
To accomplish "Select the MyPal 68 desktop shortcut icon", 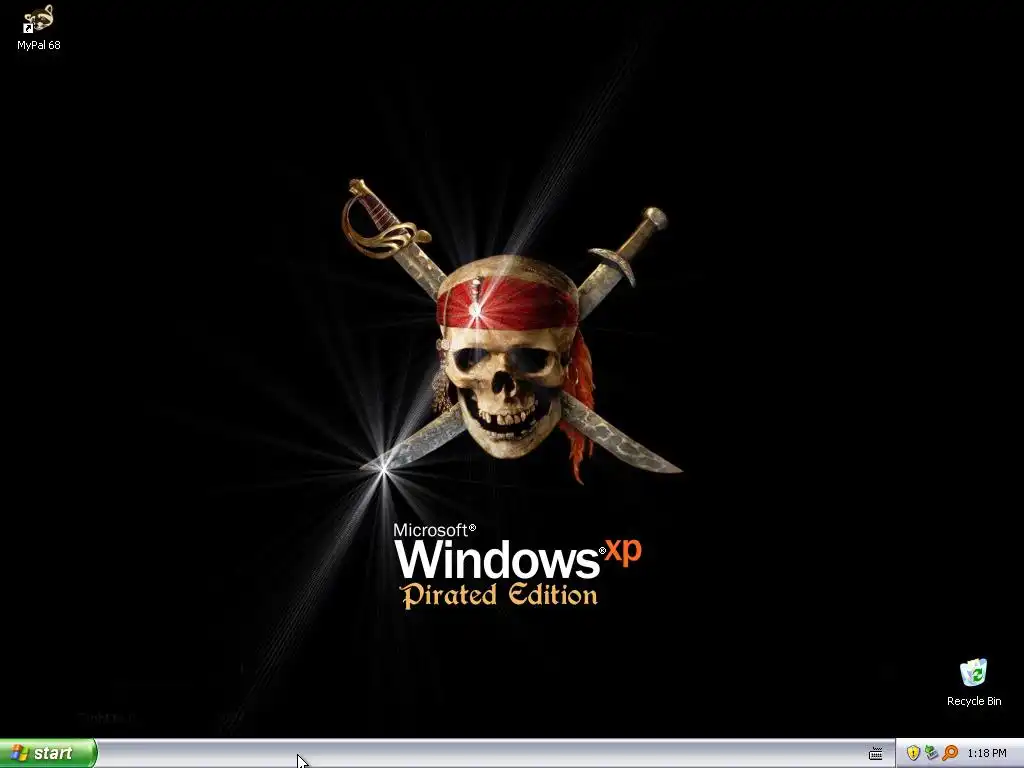I will click(x=39, y=18).
